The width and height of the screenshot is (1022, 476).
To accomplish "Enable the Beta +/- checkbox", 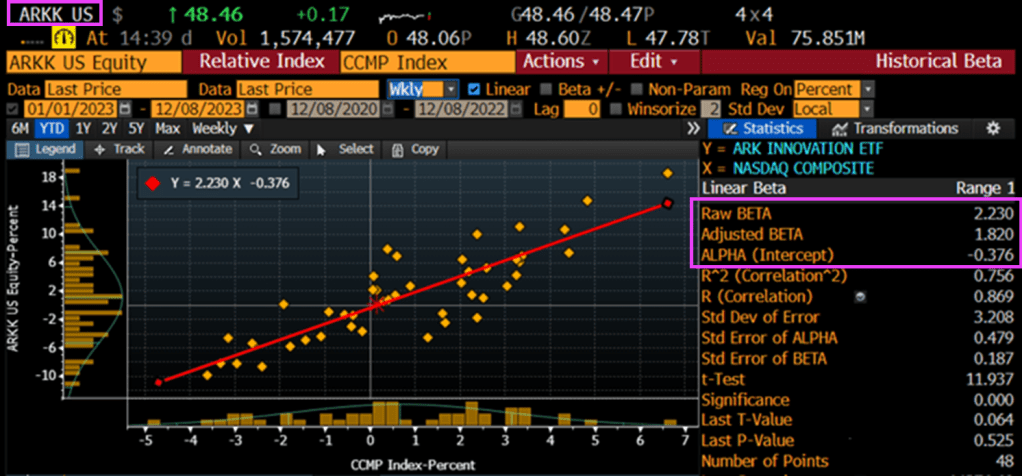I will tap(545, 89).
